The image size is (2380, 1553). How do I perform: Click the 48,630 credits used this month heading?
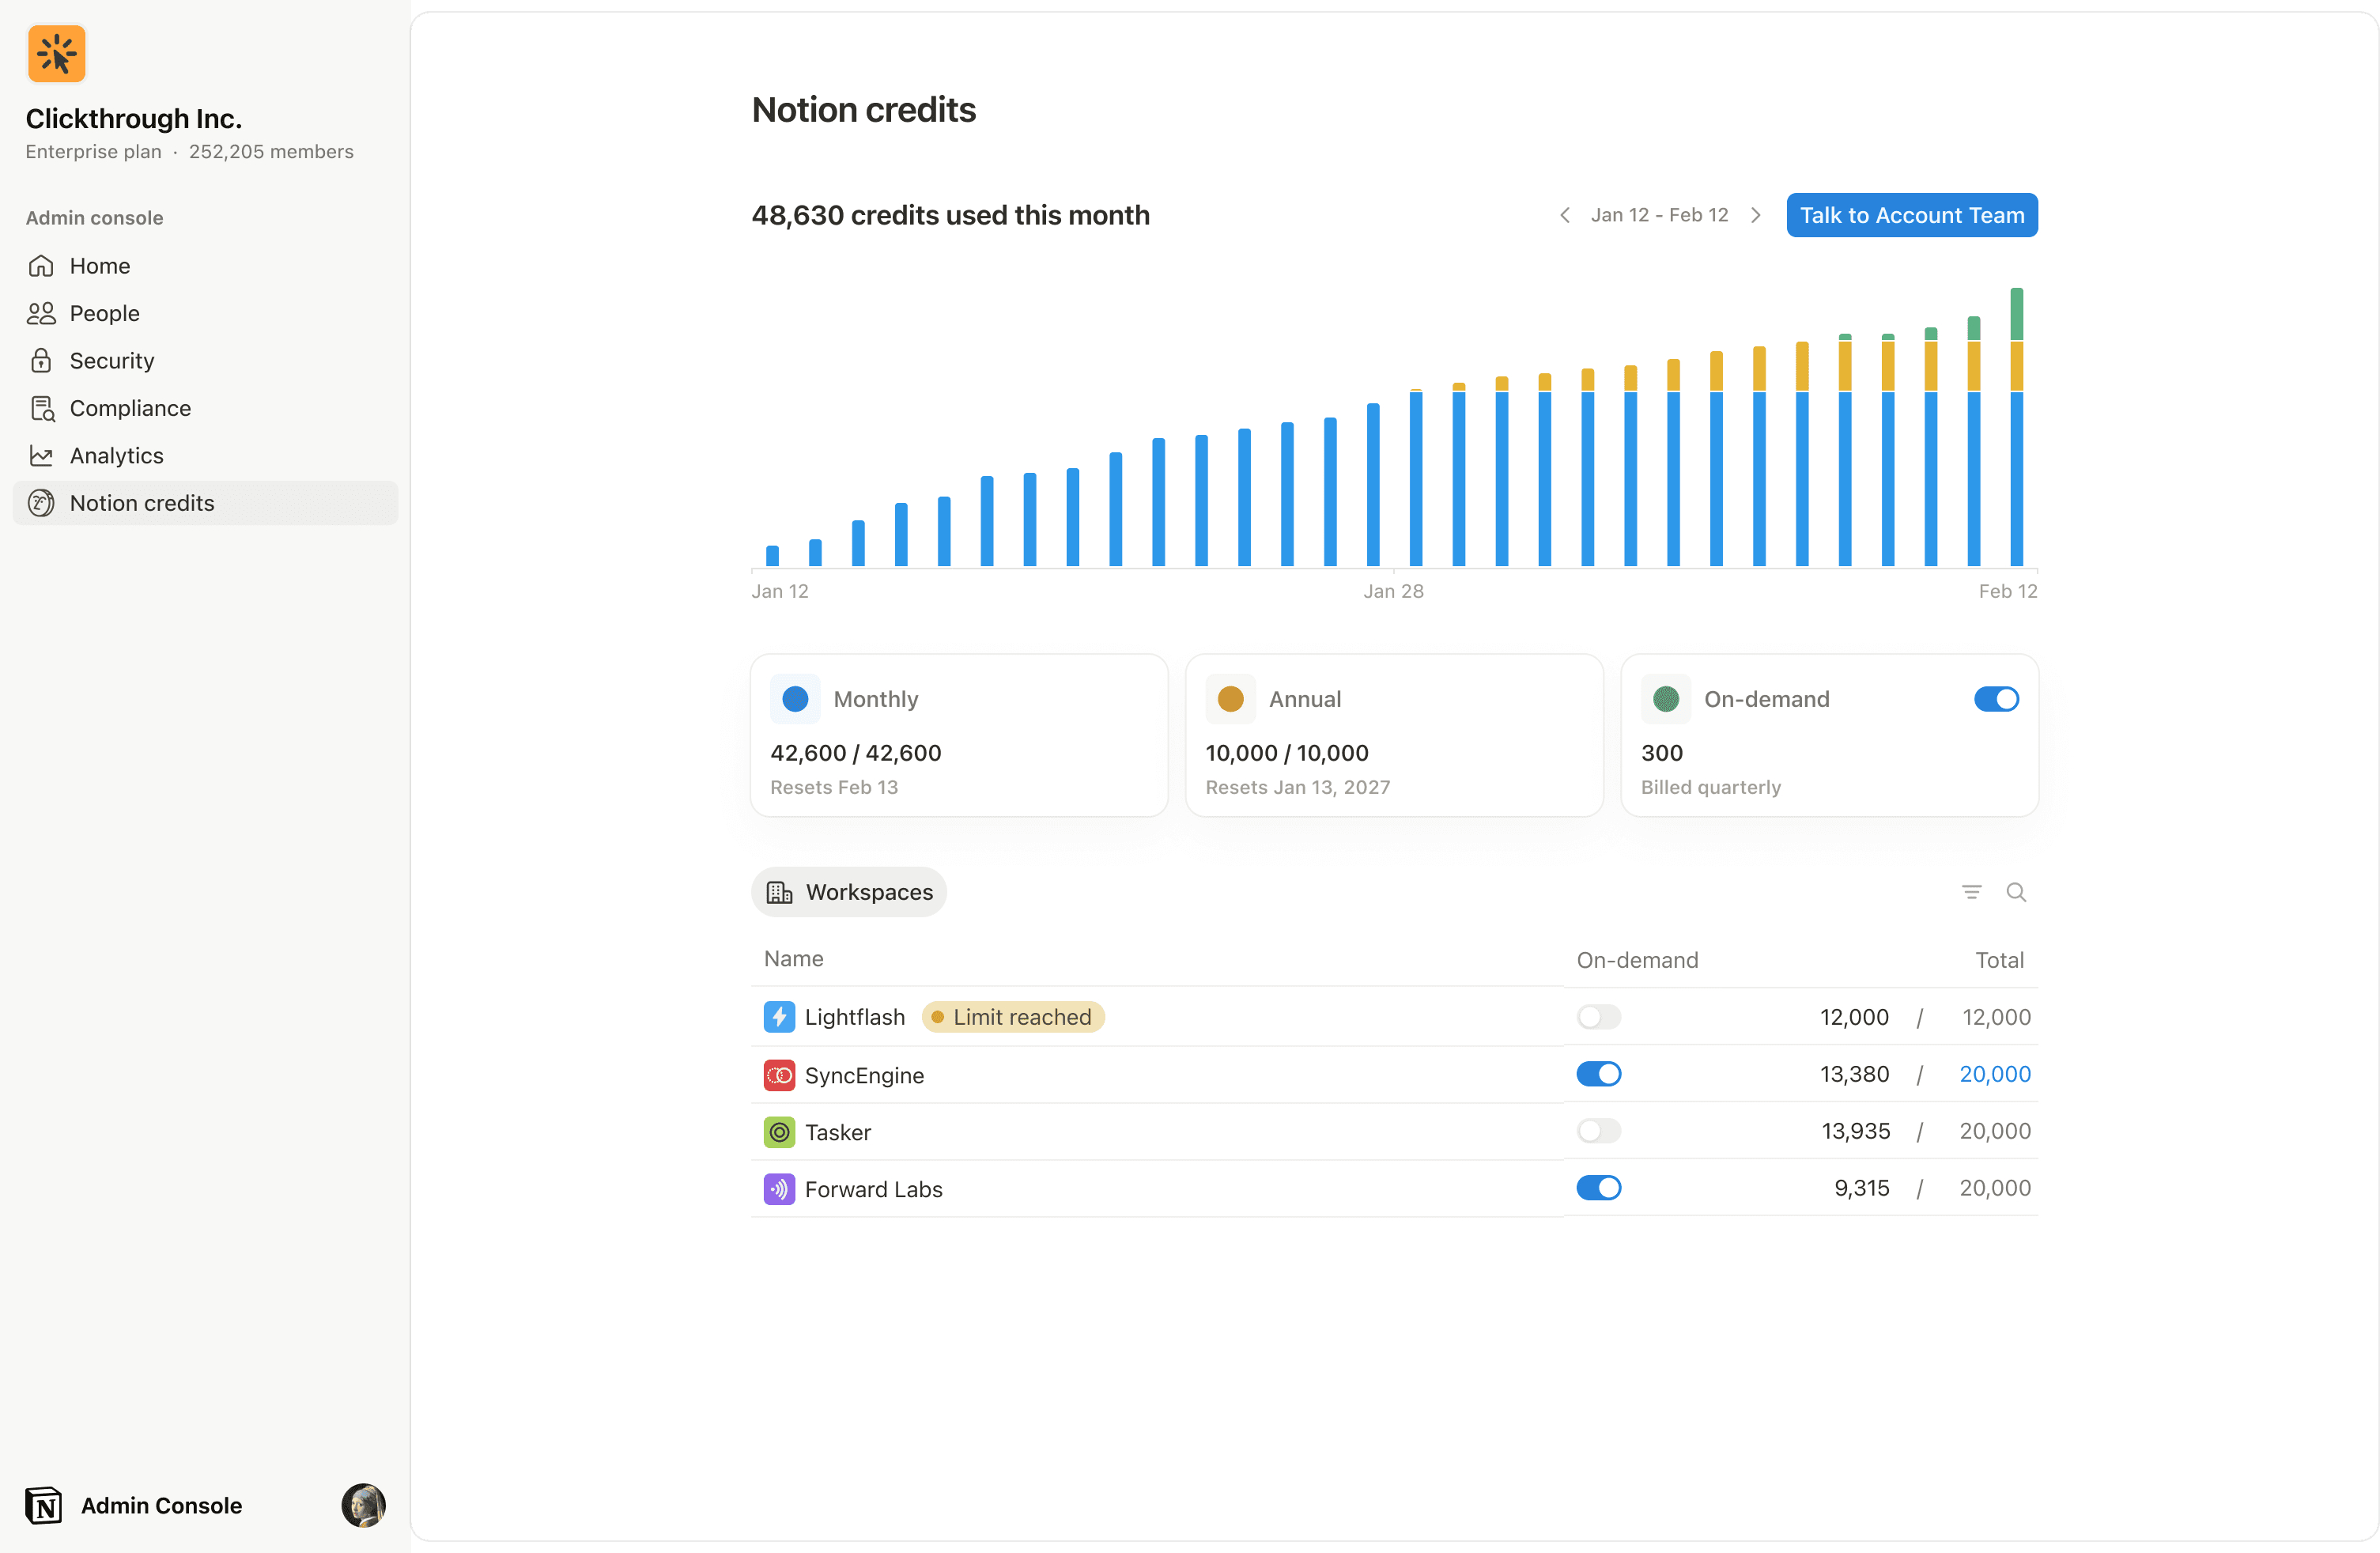coord(951,215)
